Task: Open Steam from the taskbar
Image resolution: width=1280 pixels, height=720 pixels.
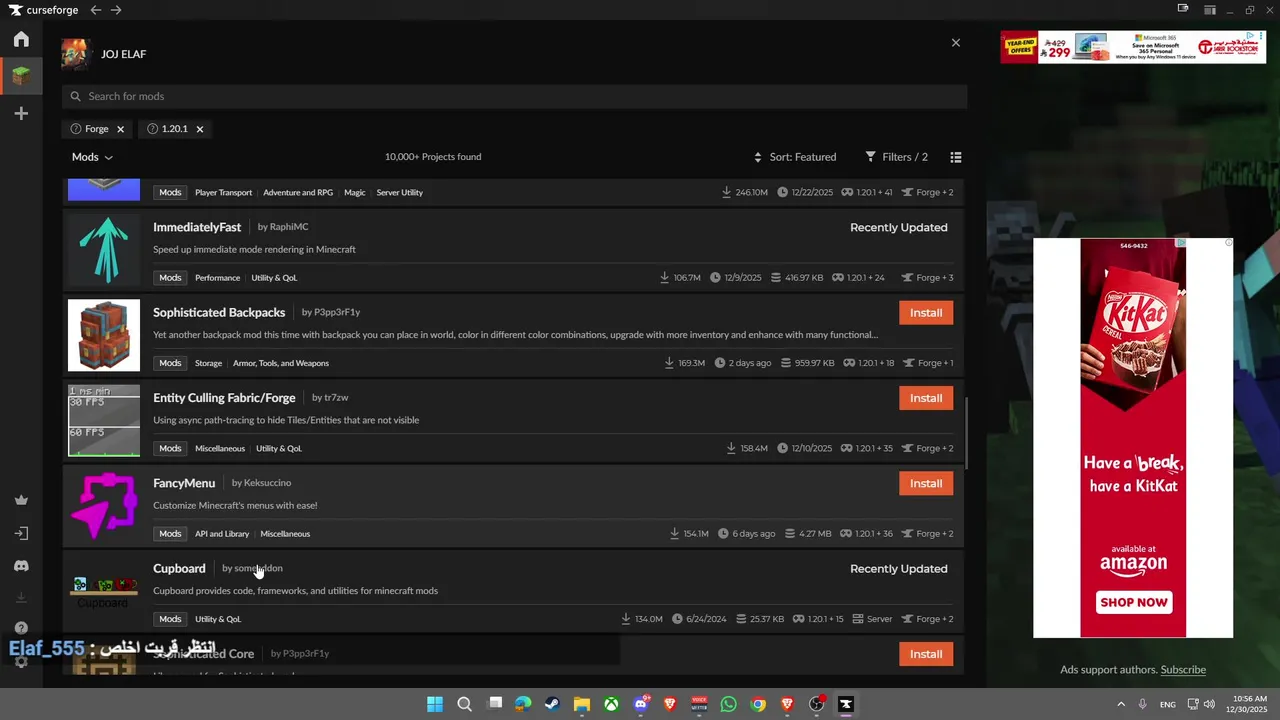Action: [552, 704]
